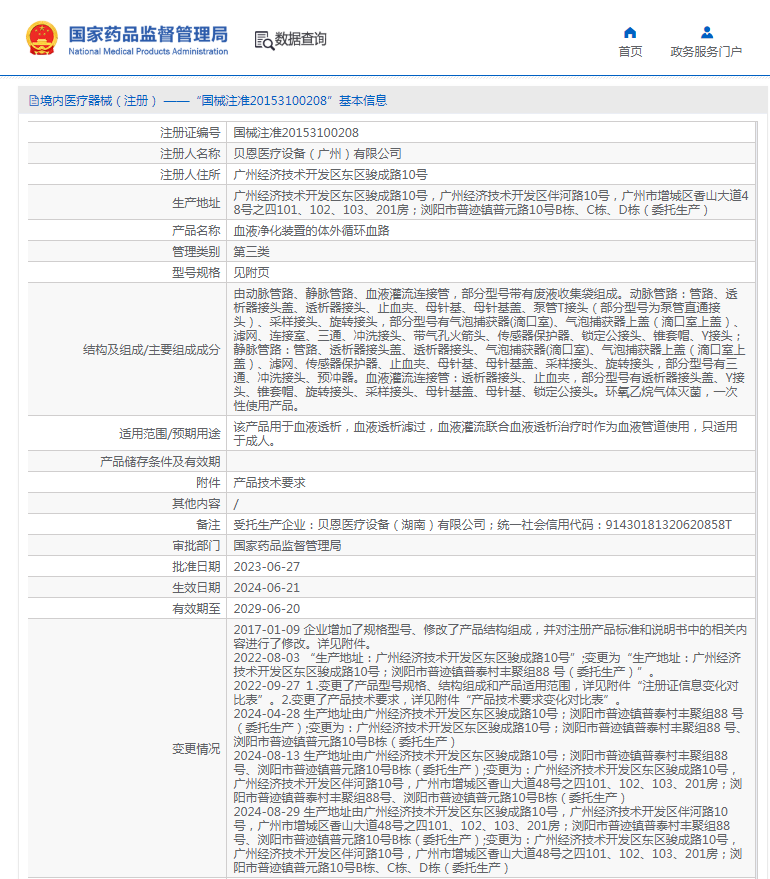Click the 结构及组成/主要组成成分 label
770x879 pixels.
(152, 350)
